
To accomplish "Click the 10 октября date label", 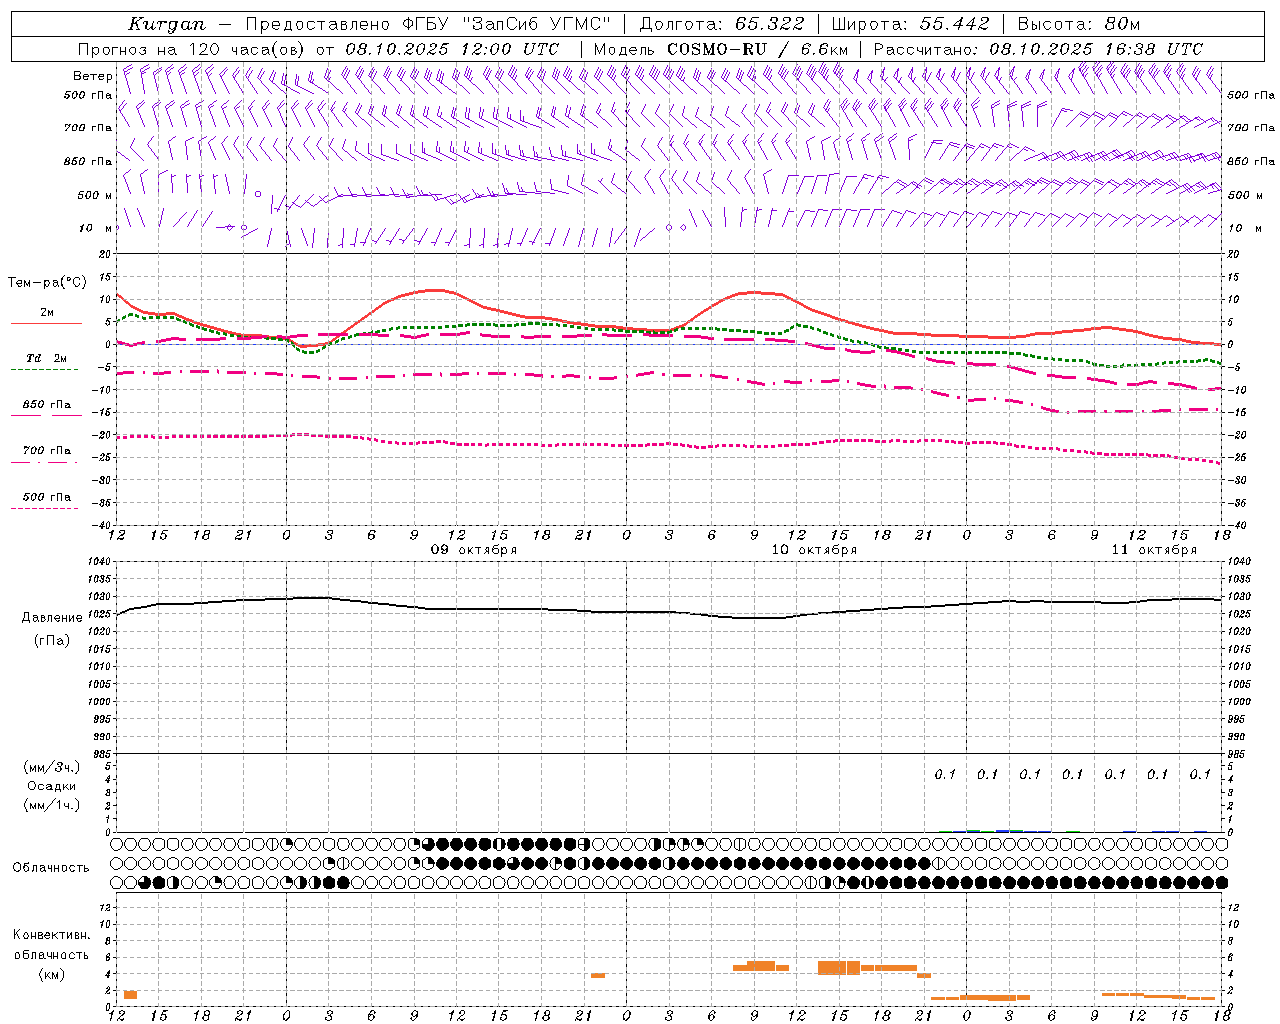I will tap(814, 550).
